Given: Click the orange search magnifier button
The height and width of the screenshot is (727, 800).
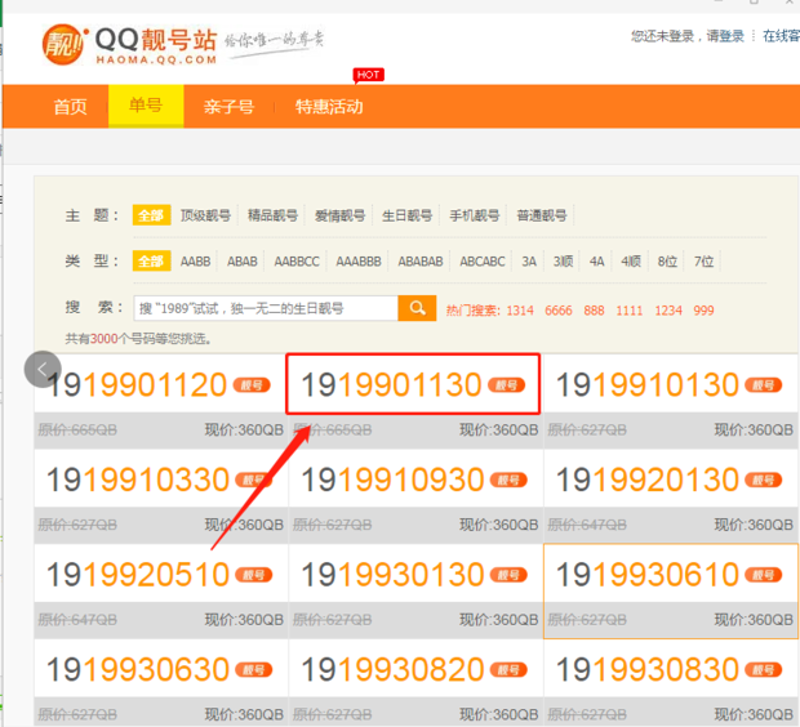Looking at the screenshot, I should pyautogui.click(x=417, y=308).
